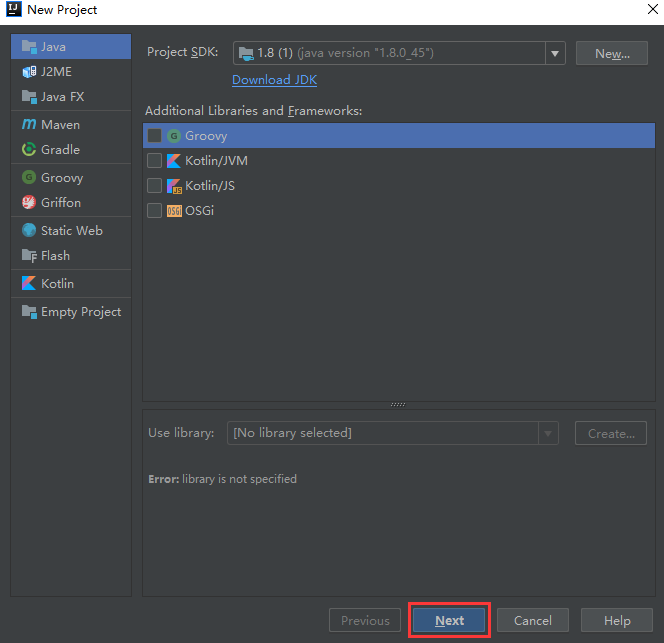Viewport: 664px width, 643px height.
Task: Click the '[No library selected]' combo box
Action: [393, 433]
